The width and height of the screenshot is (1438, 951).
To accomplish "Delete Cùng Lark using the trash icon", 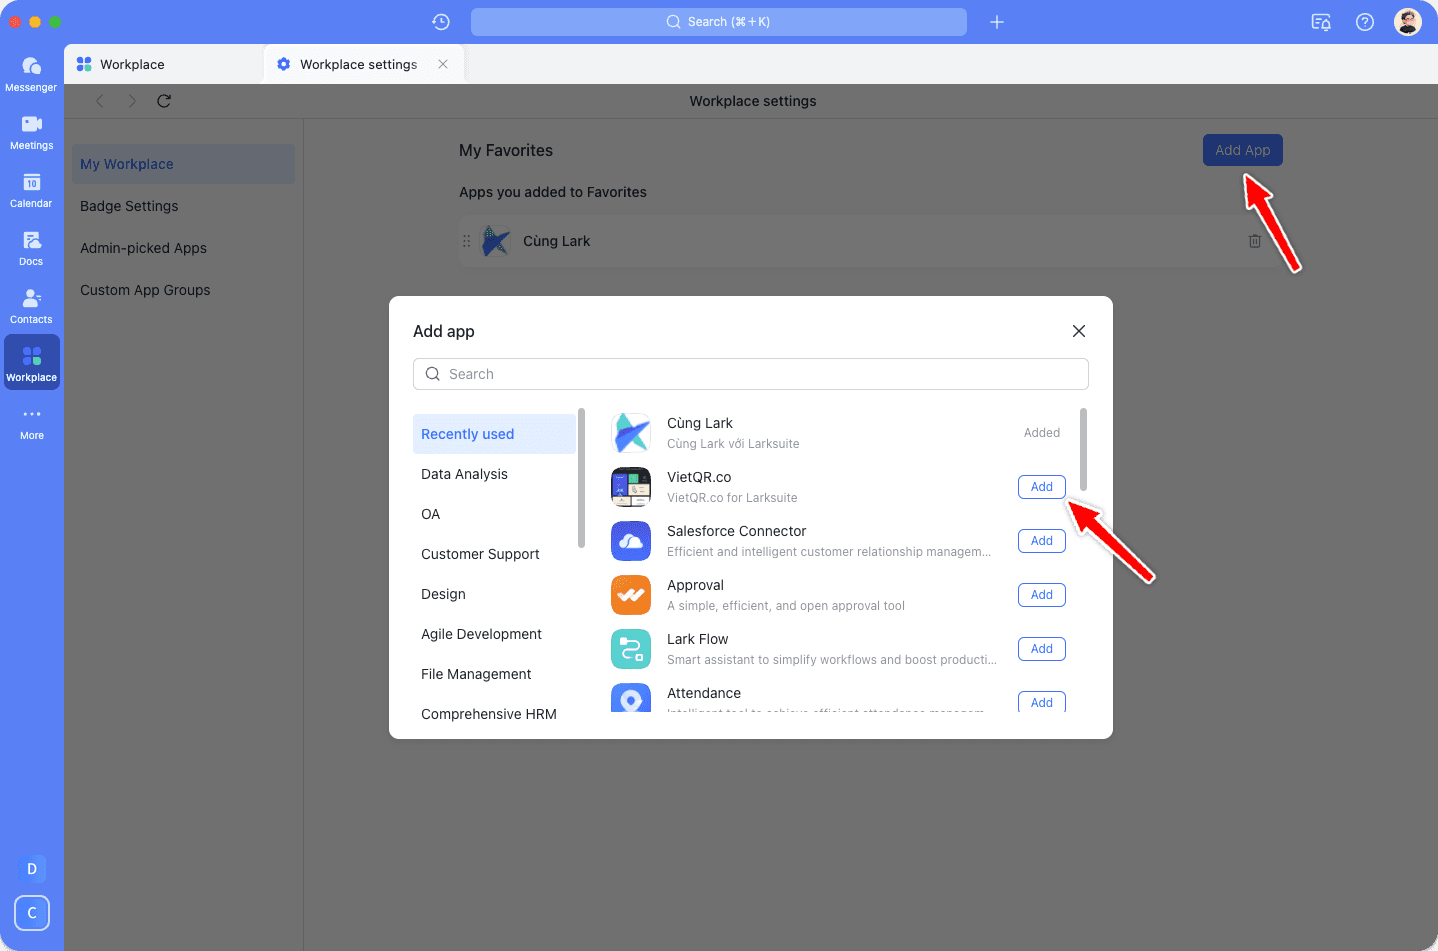I will 1254,240.
